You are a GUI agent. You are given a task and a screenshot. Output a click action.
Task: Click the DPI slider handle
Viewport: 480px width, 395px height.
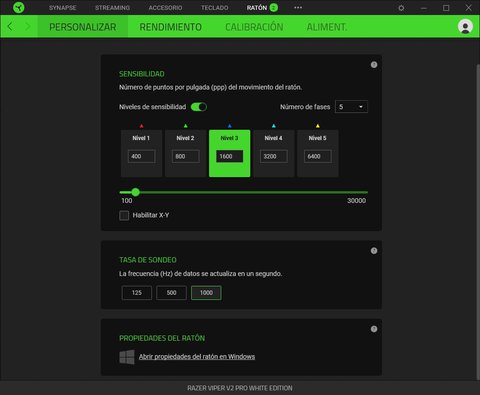[135, 192]
